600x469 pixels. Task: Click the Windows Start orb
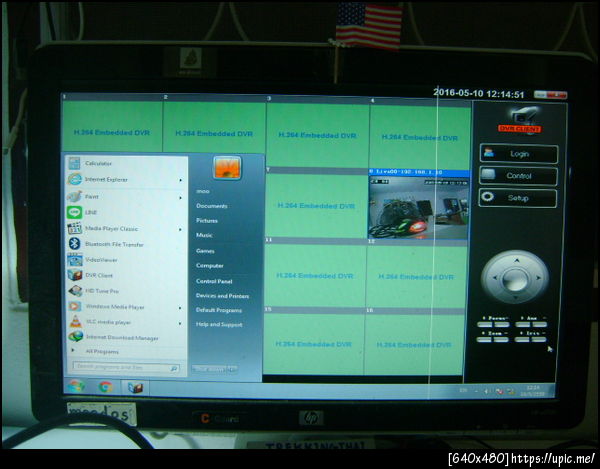click(x=76, y=387)
